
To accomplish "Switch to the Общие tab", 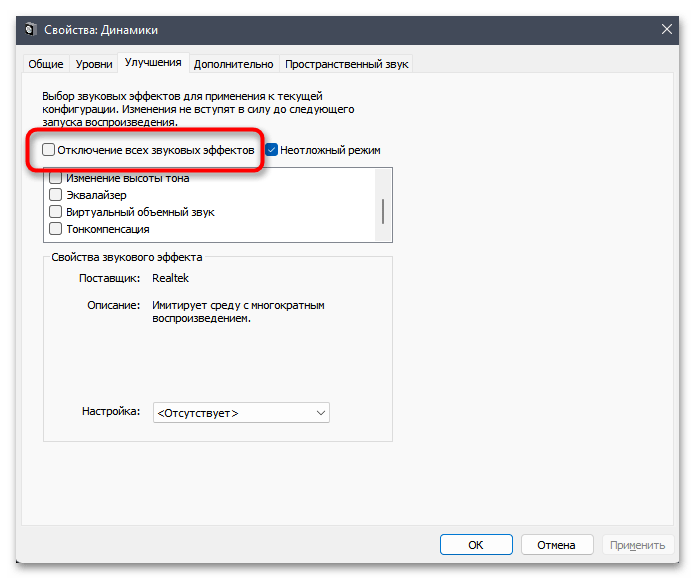I will [x=46, y=64].
